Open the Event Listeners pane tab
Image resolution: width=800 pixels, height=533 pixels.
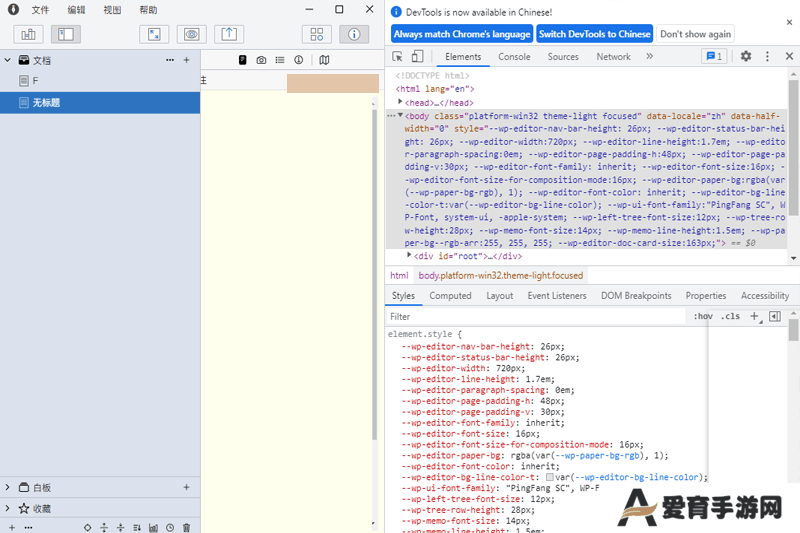click(557, 296)
